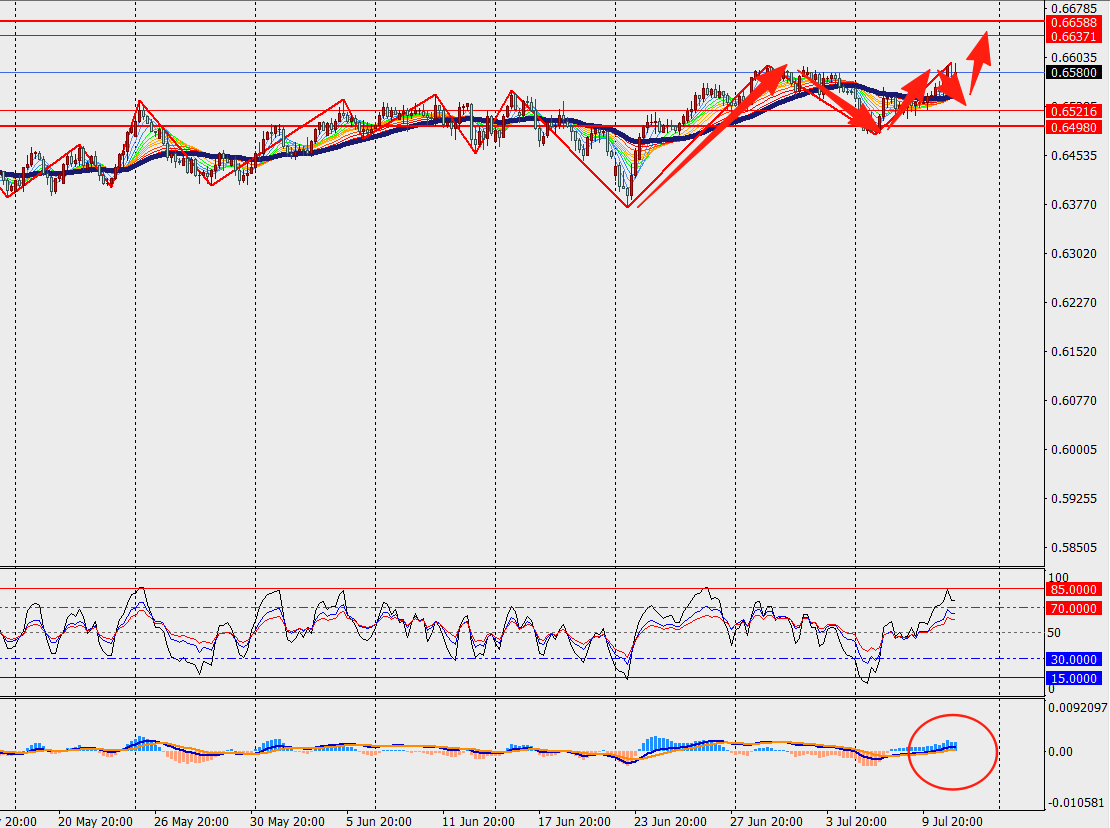Click the 0.60770 price axis value

[1074, 401]
